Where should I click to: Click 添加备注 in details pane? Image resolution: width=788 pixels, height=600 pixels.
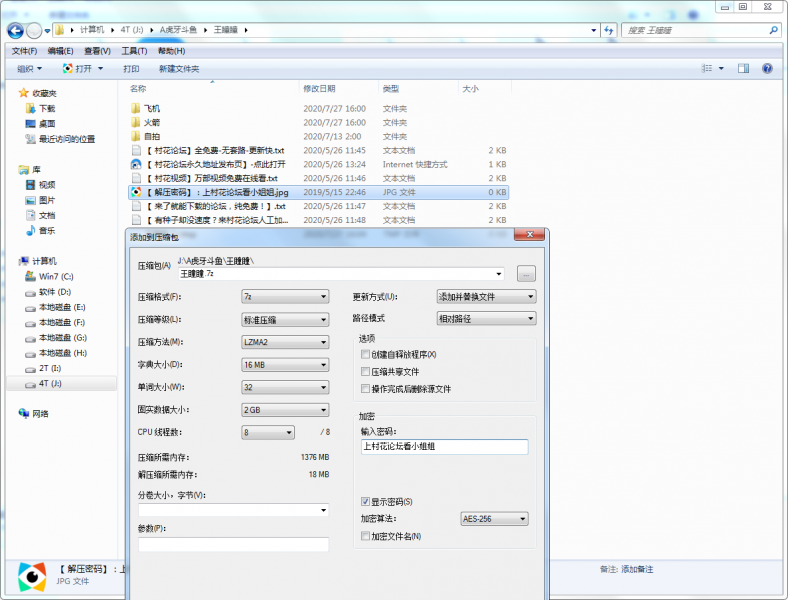click(637, 569)
